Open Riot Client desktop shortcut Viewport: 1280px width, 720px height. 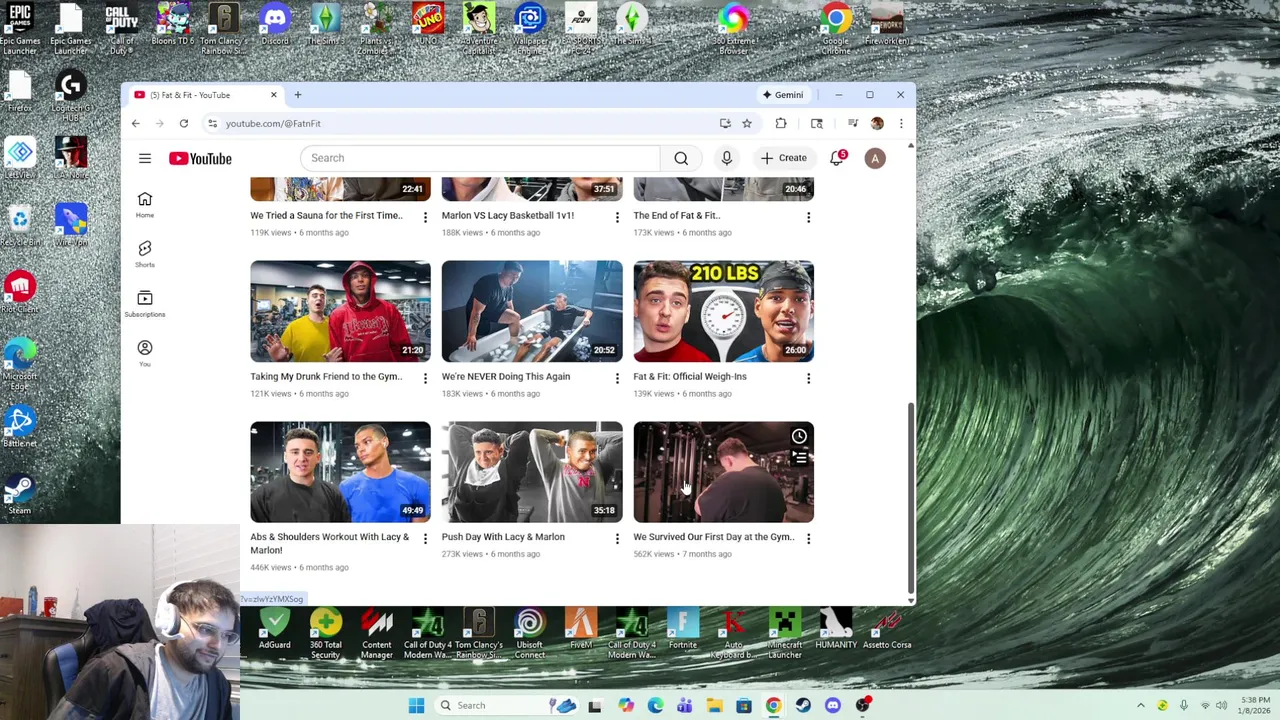tap(19, 293)
